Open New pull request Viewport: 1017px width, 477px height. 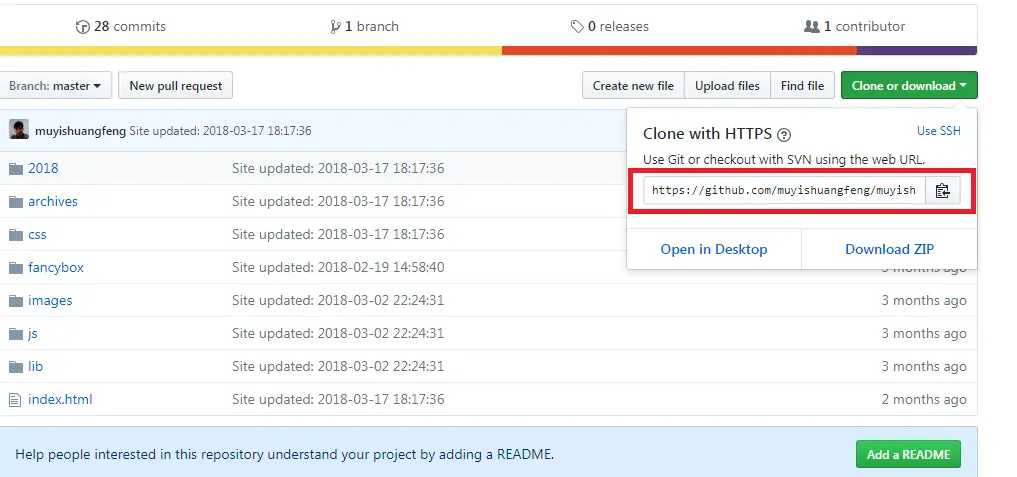175,86
